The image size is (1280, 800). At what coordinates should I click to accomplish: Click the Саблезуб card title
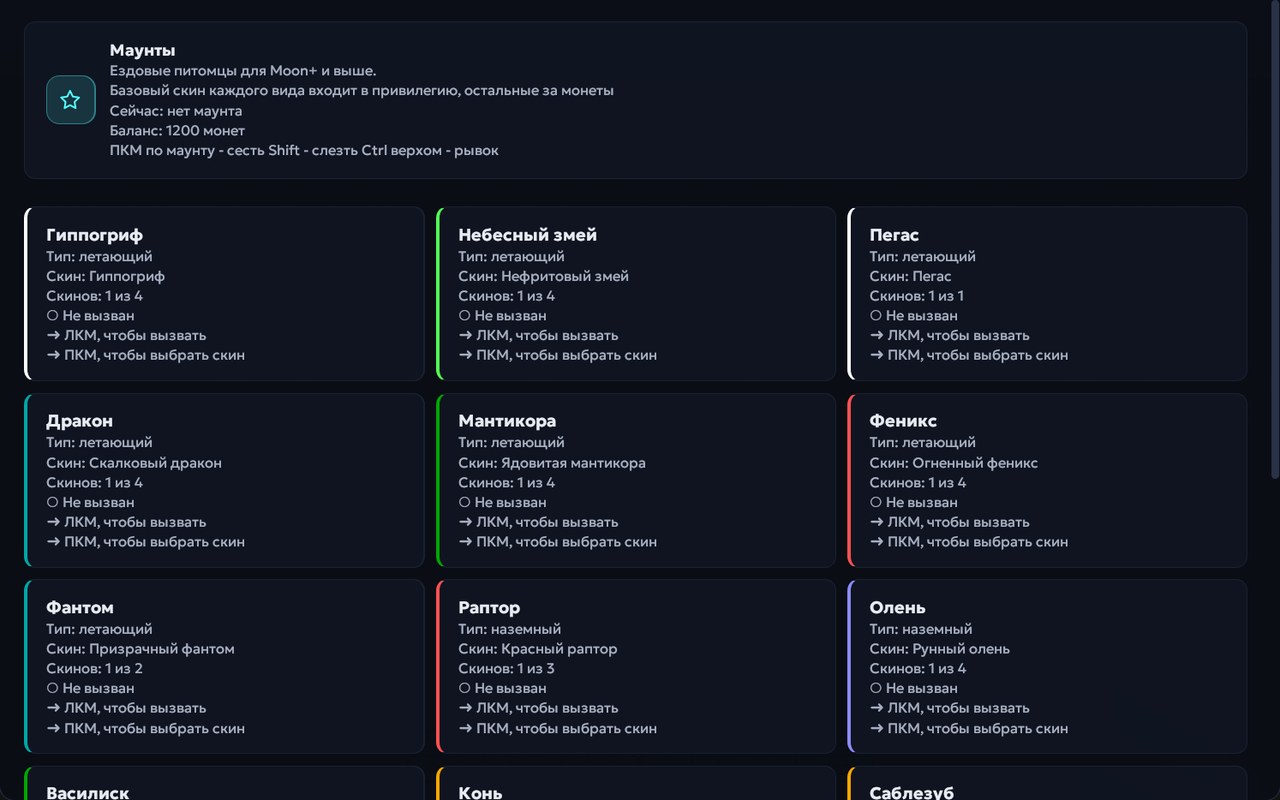(x=912, y=792)
